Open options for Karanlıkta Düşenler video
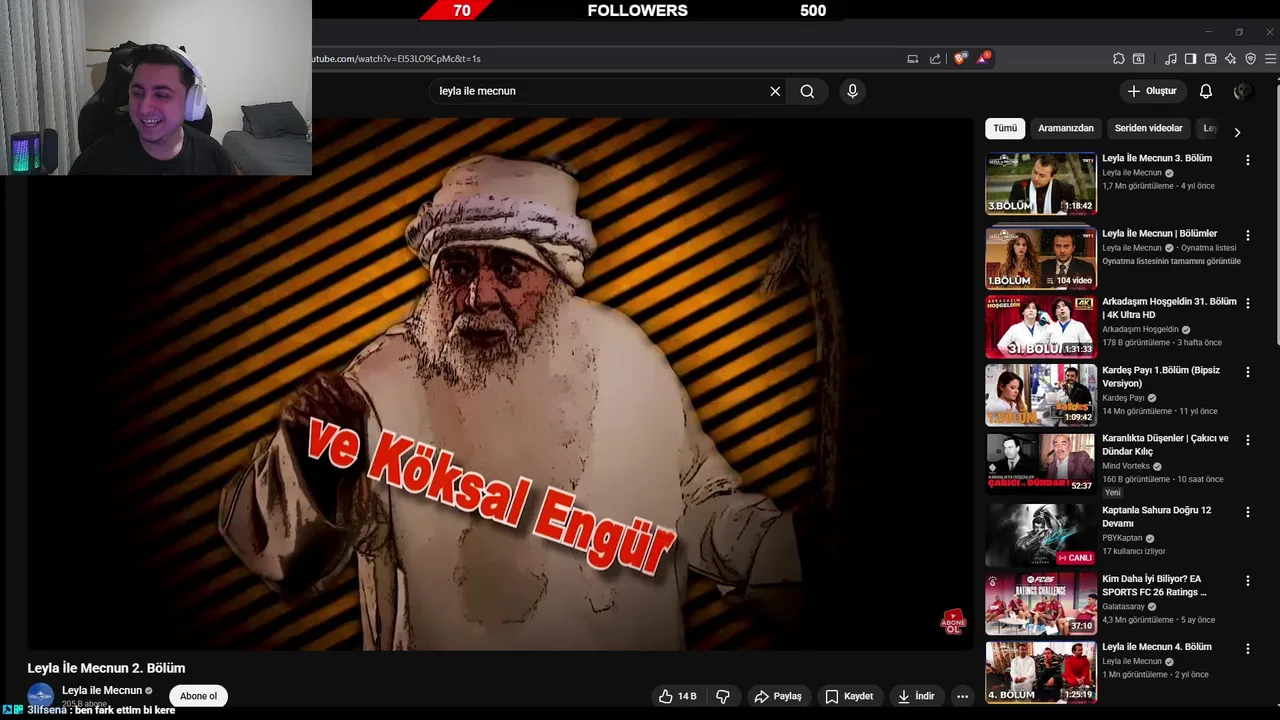Viewport: 1280px width, 720px height. [x=1247, y=440]
